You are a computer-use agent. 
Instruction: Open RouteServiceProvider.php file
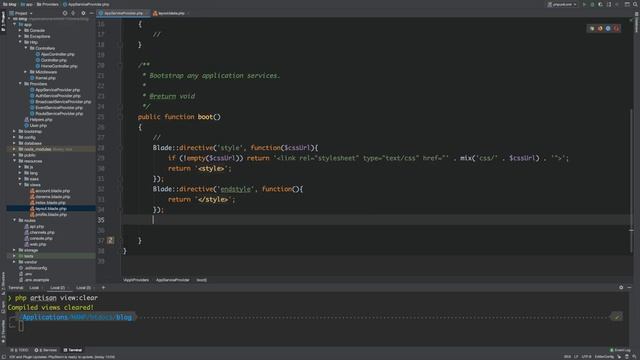56,113
